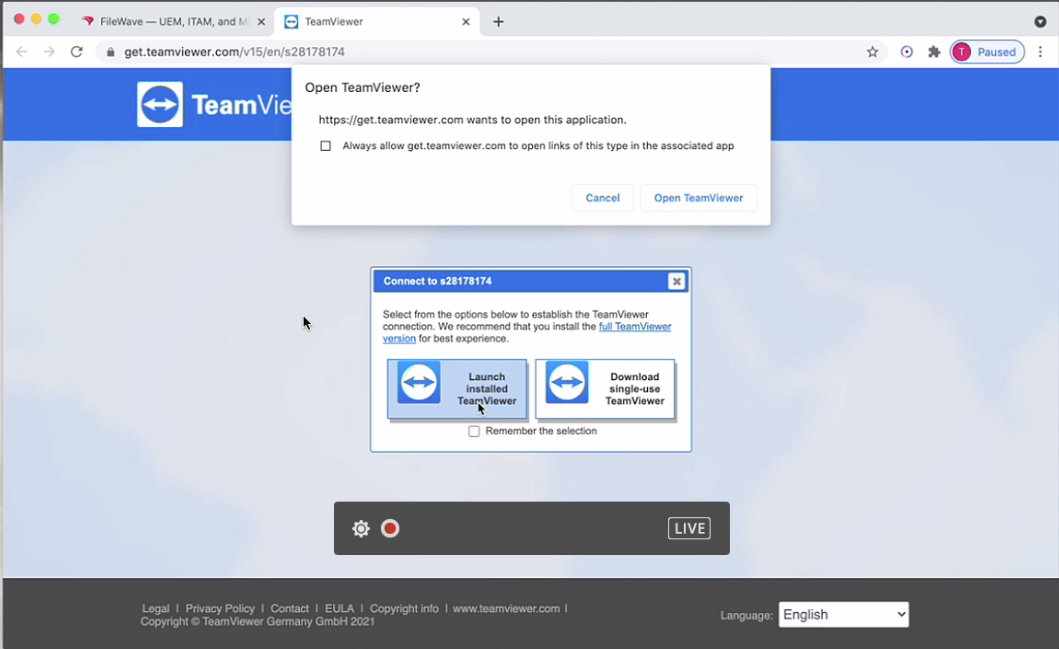Open the Legal footer link
Image resolution: width=1059 pixels, height=649 pixels.
point(155,608)
